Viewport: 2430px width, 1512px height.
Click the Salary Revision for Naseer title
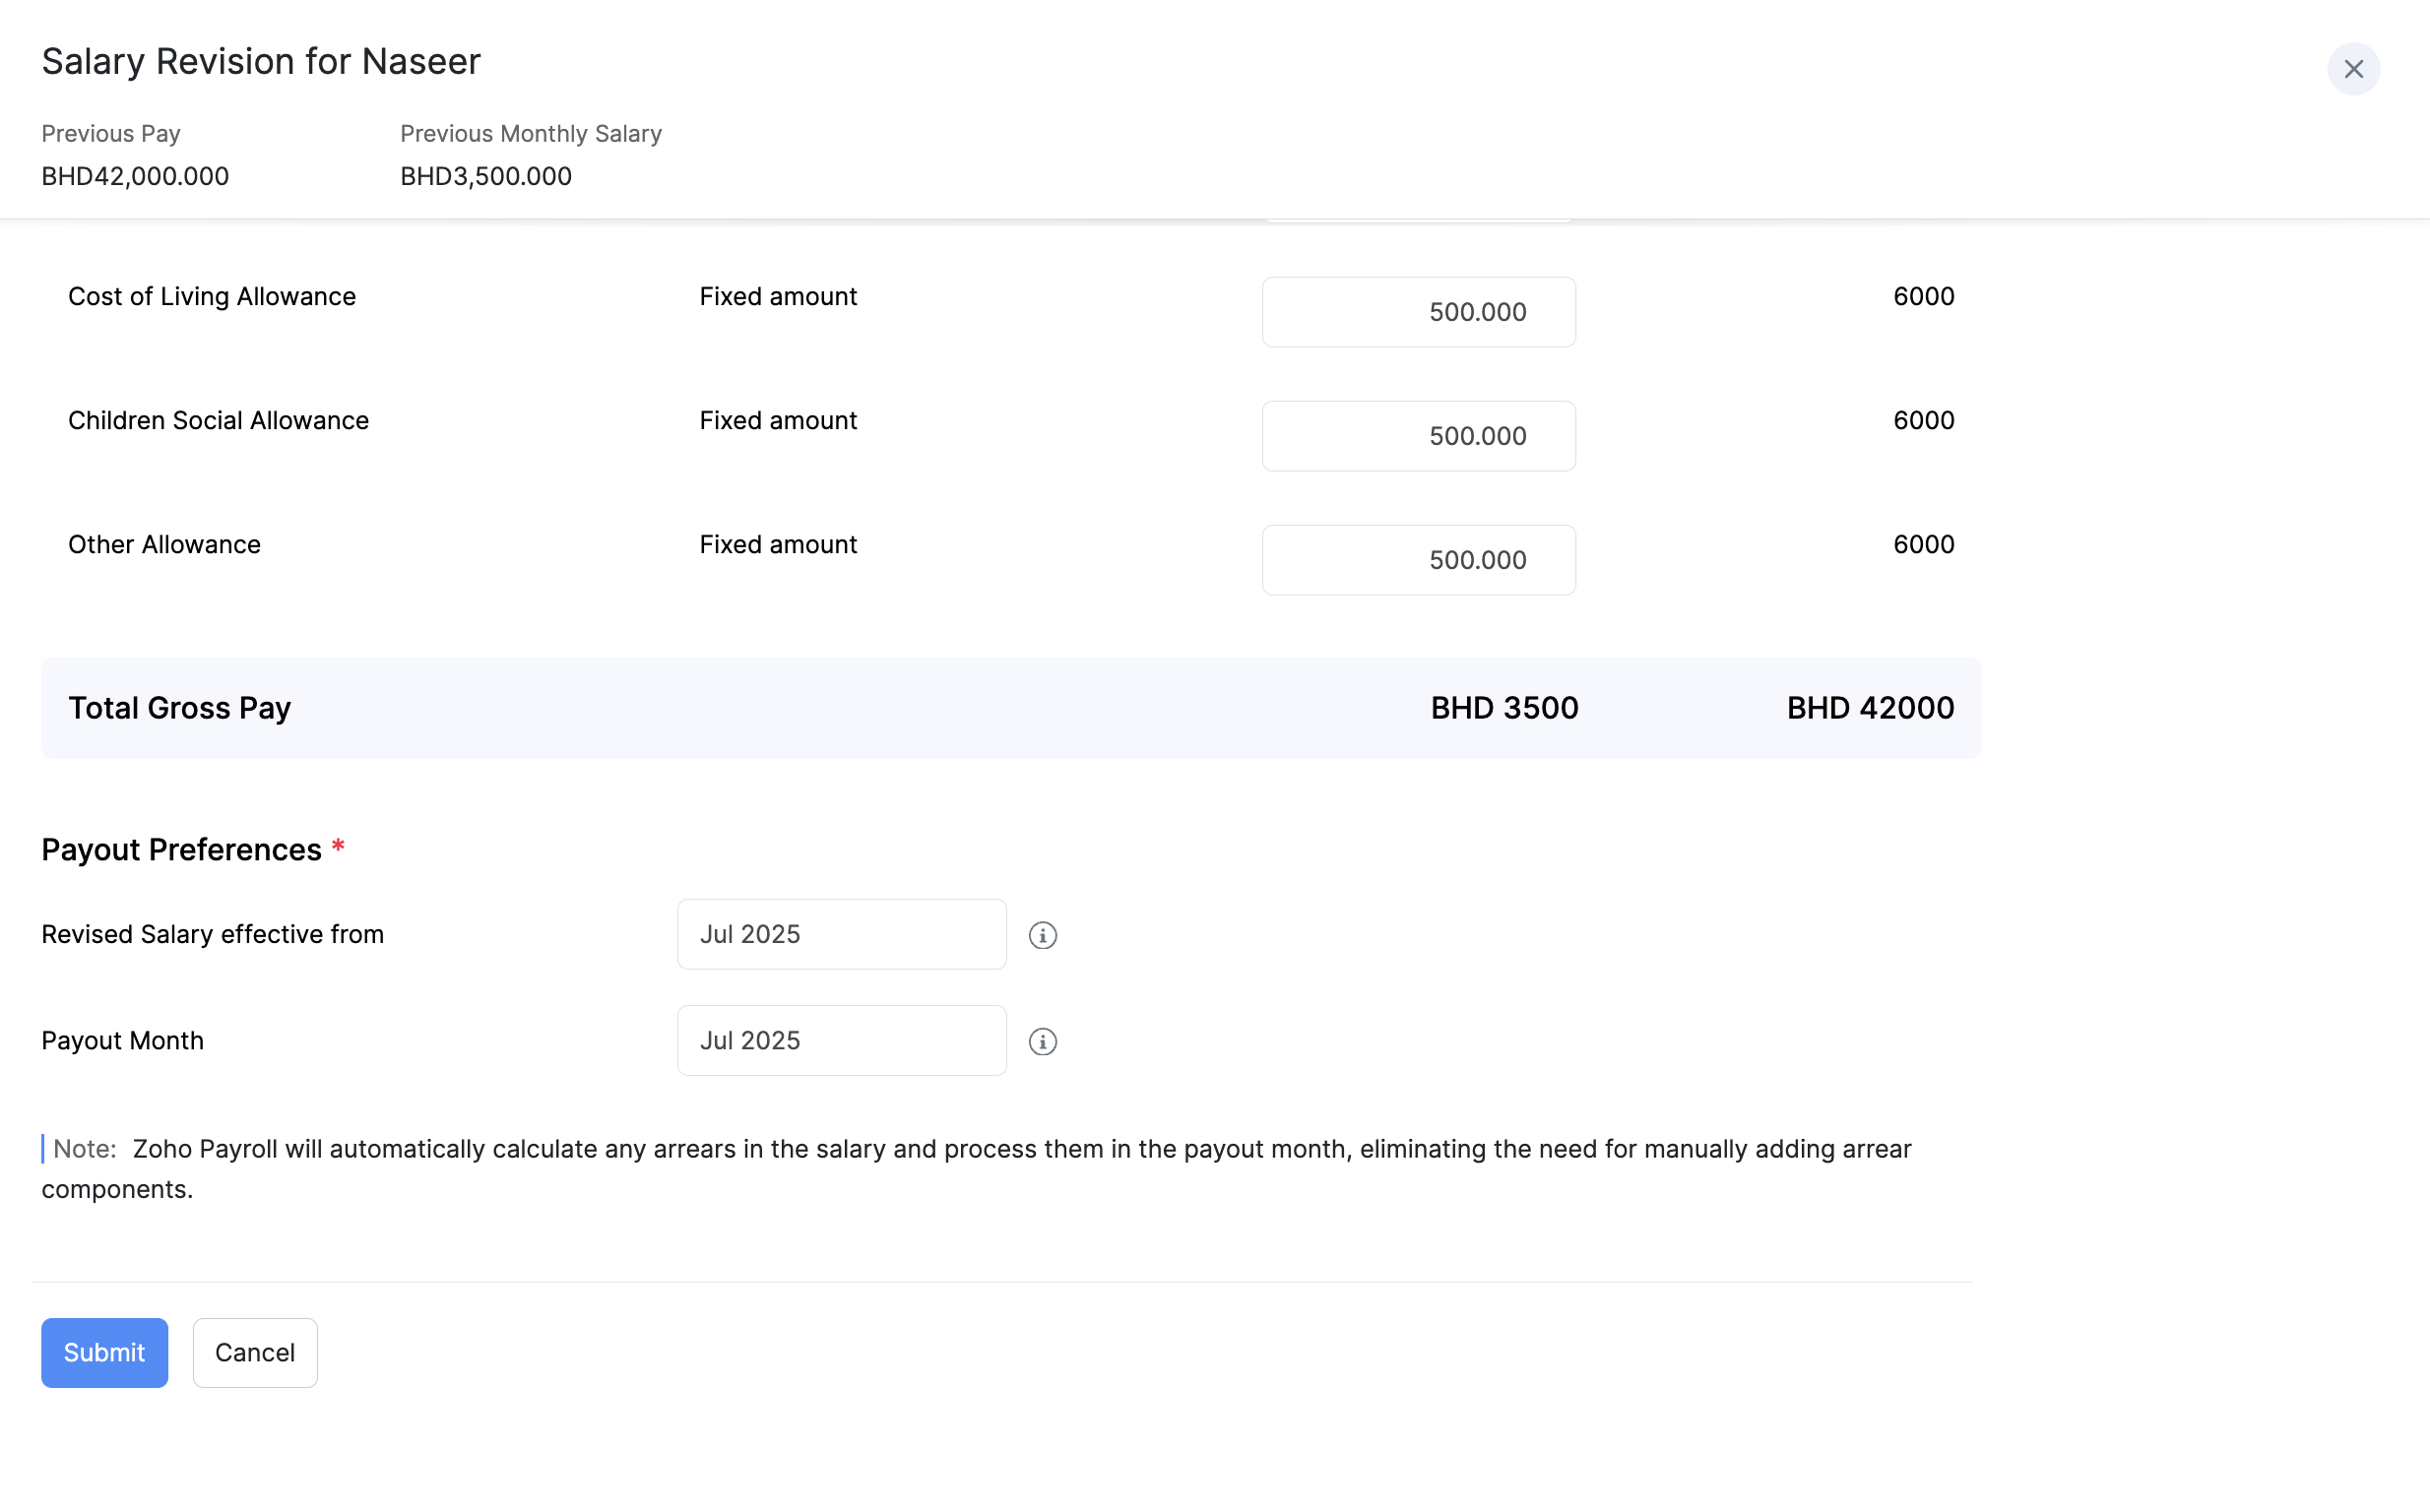click(x=261, y=61)
